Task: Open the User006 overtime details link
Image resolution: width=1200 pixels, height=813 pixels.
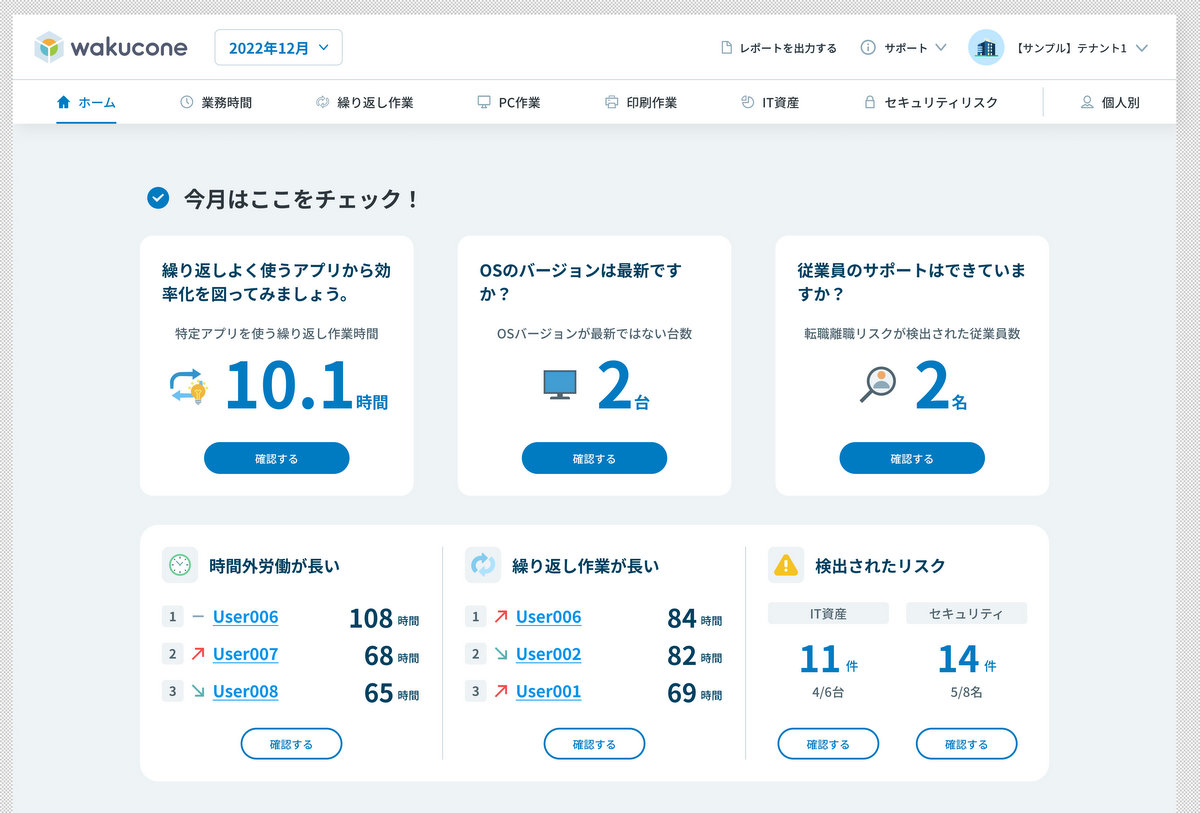Action: coord(244,617)
